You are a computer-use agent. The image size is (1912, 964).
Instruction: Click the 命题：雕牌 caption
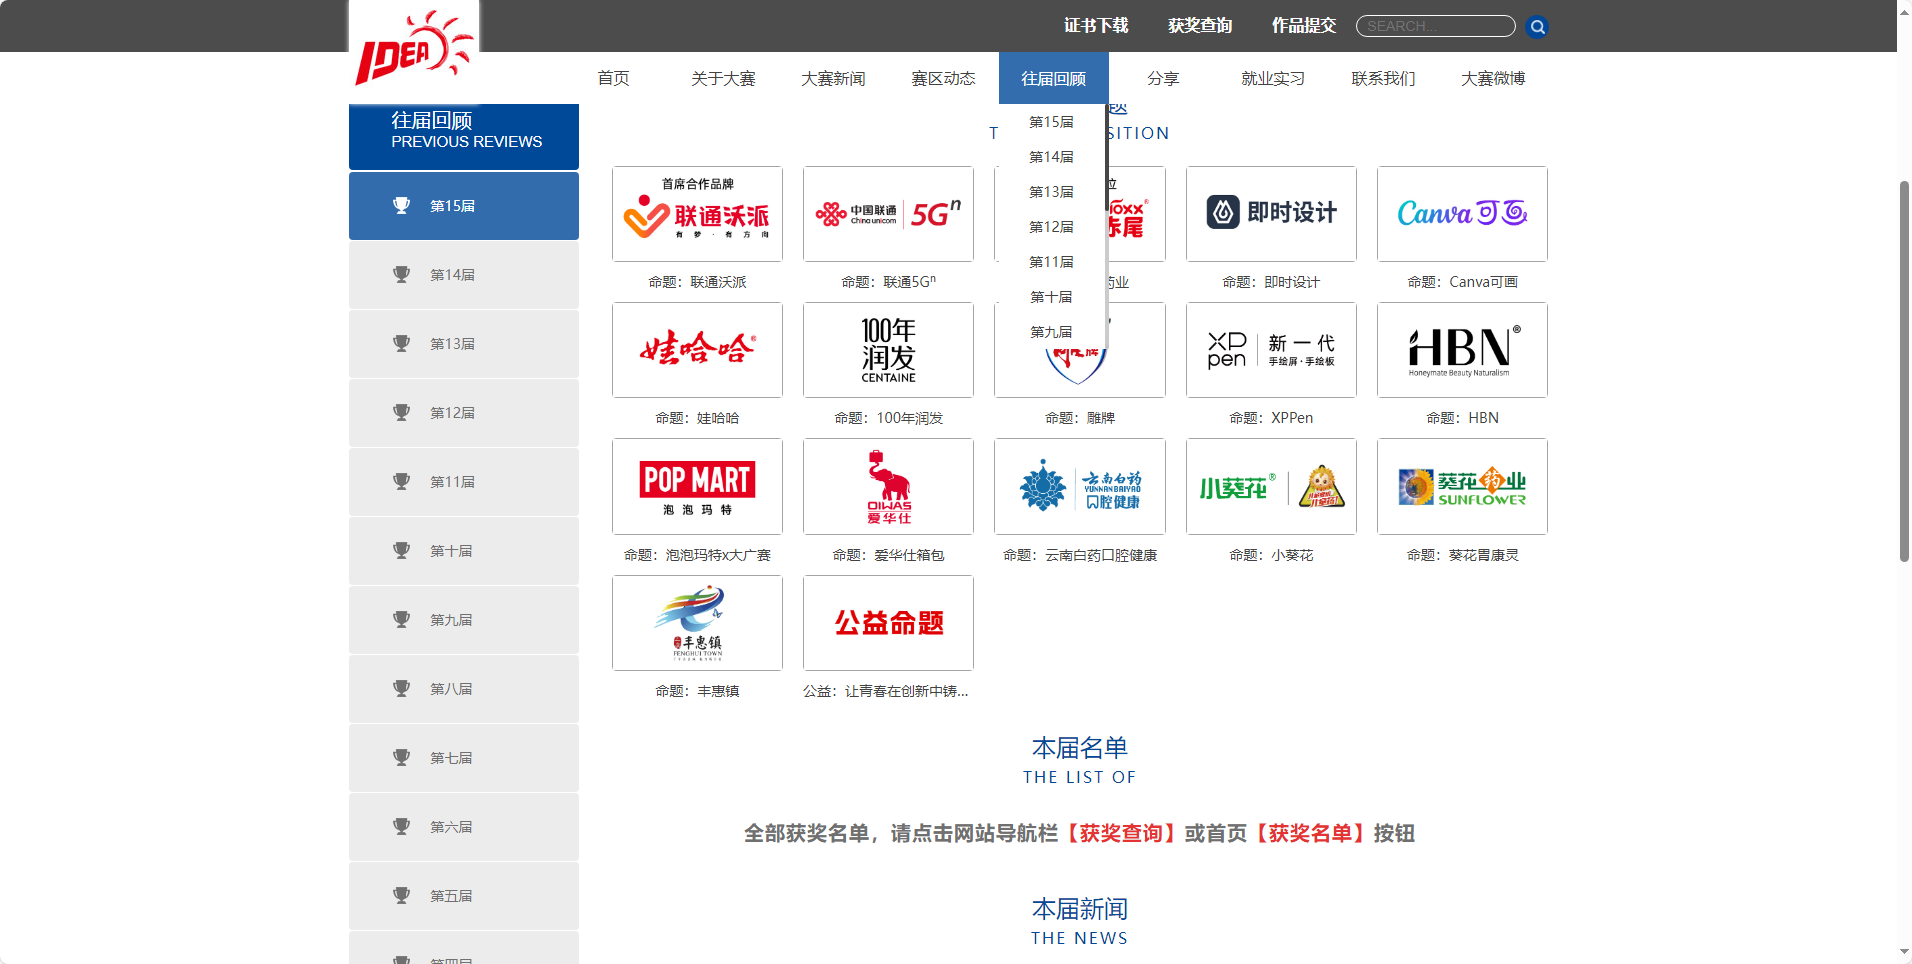click(1079, 418)
